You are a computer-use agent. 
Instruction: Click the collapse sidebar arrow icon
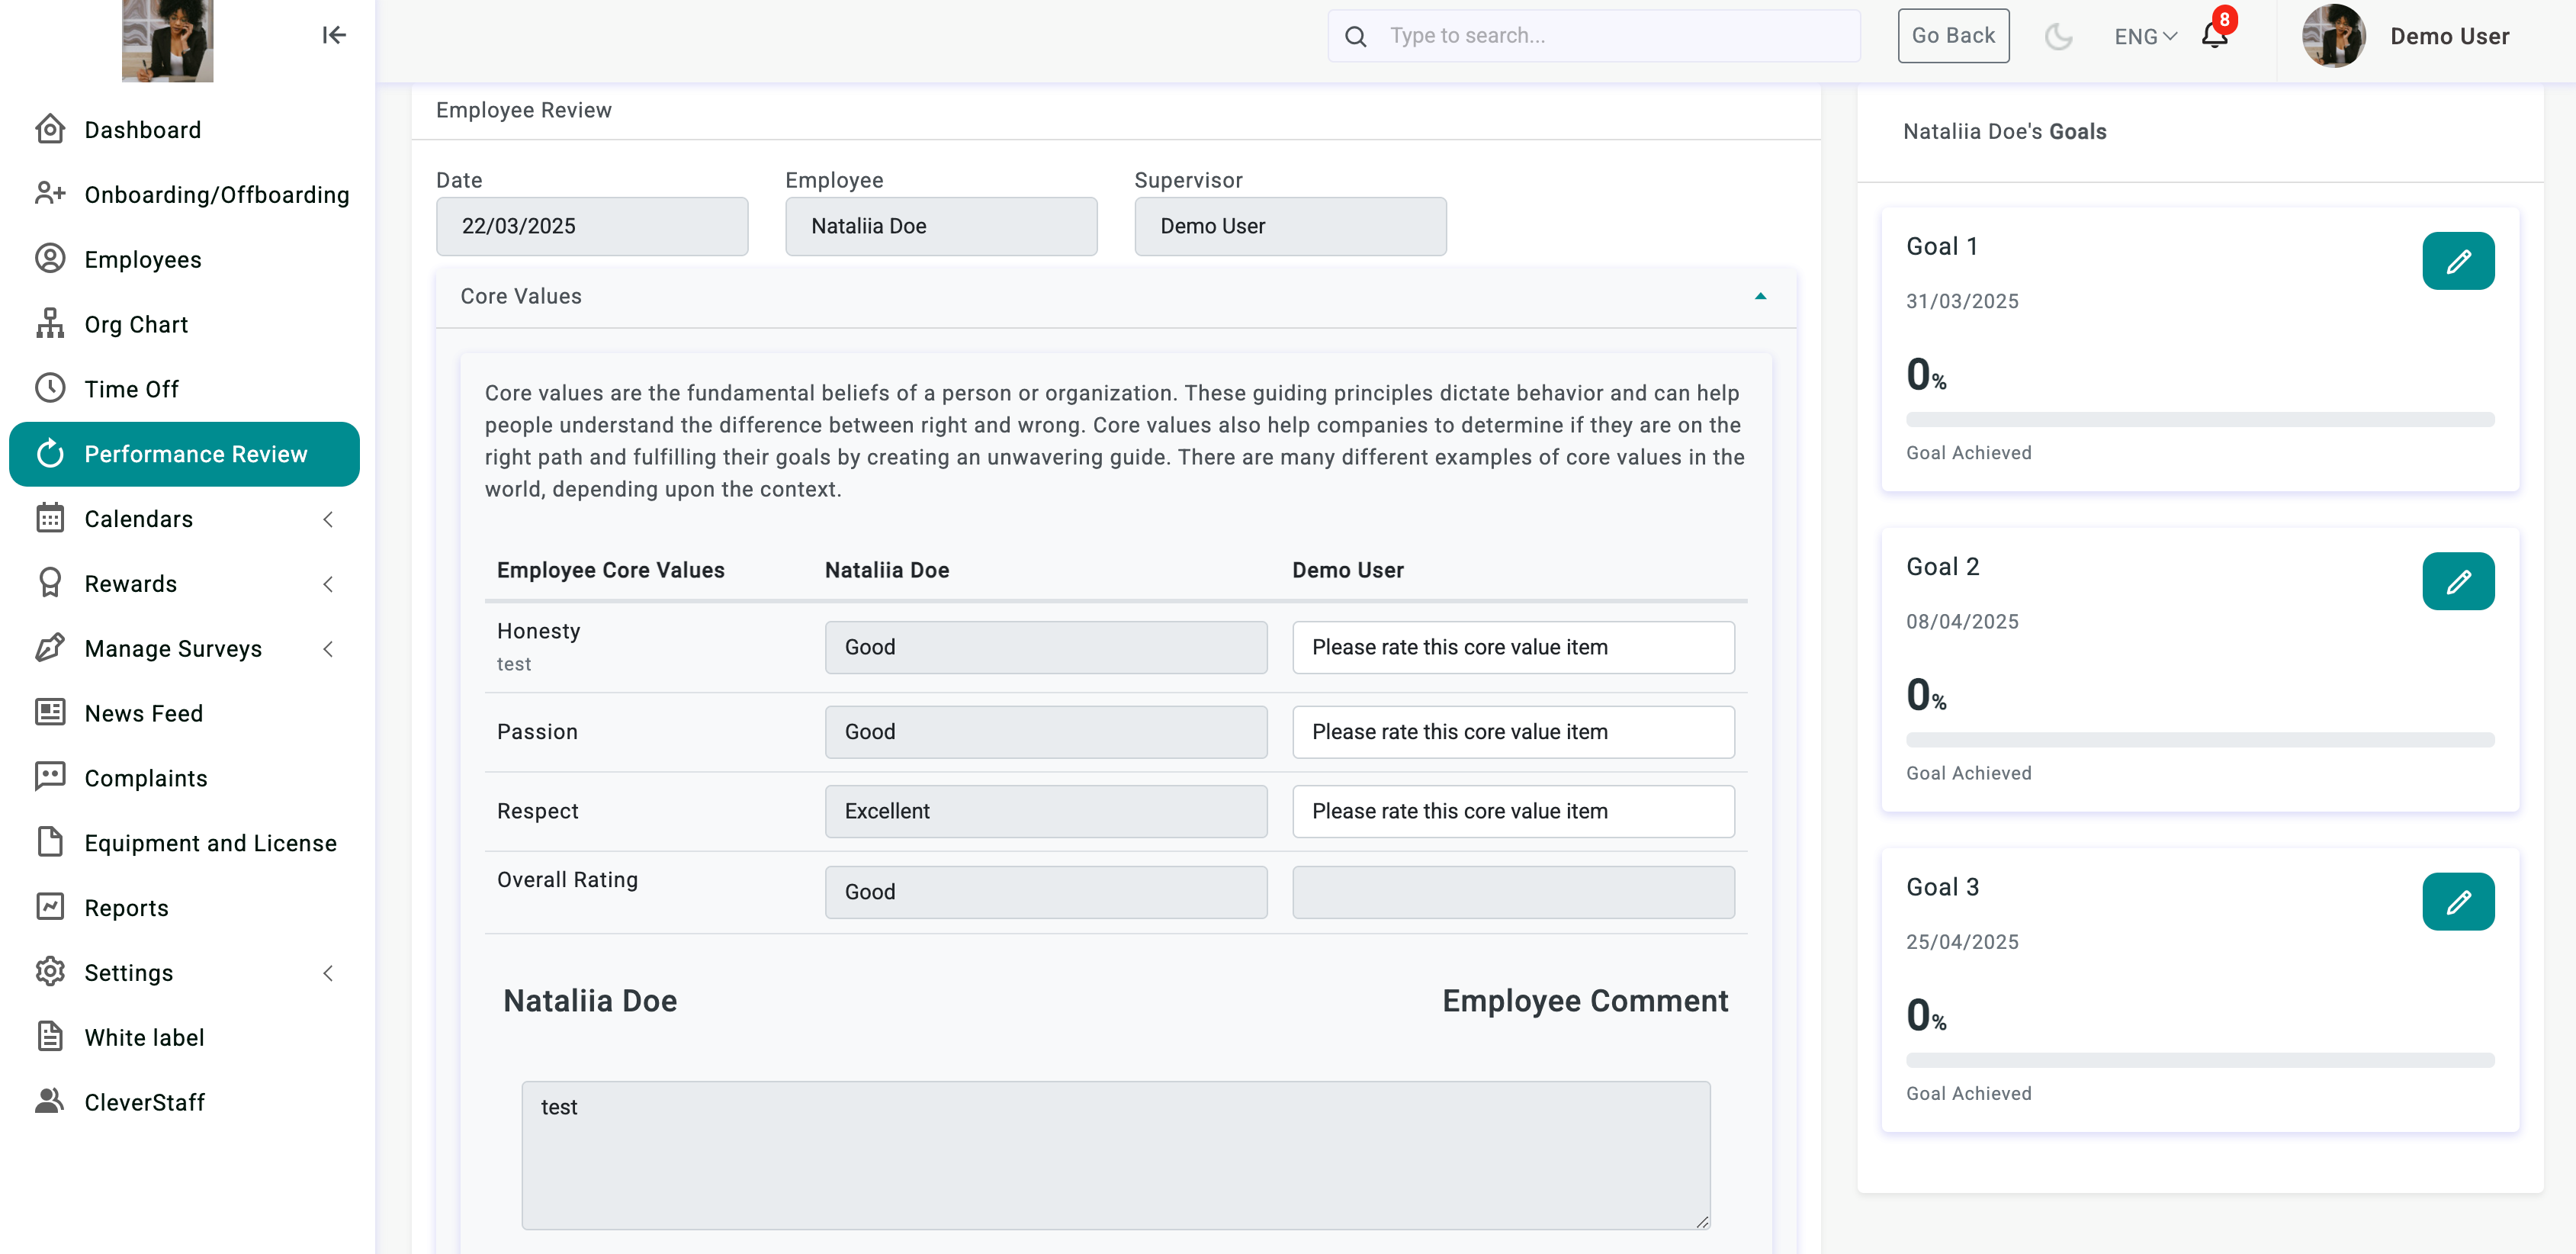334,36
